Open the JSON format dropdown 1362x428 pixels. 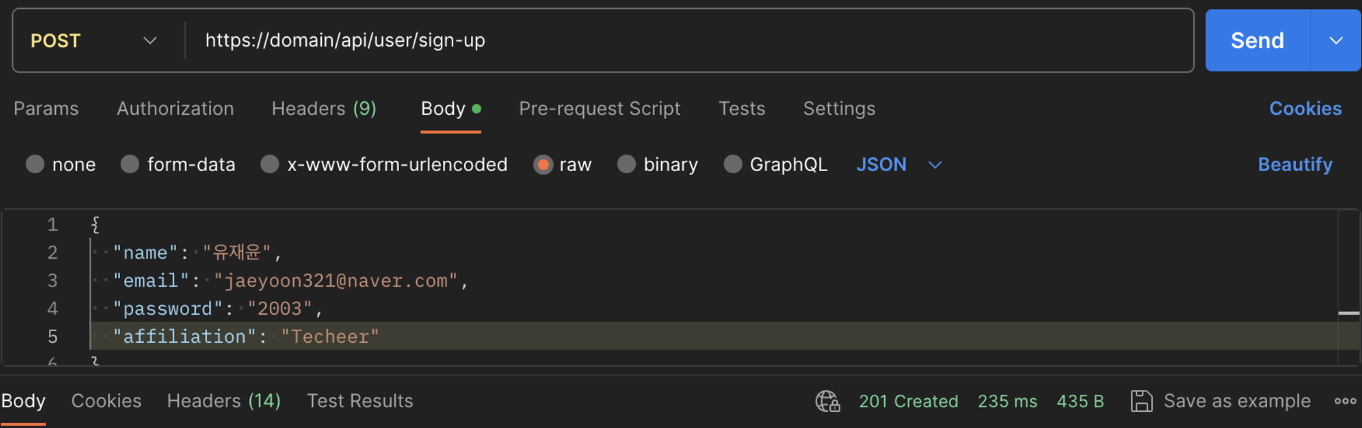pos(899,164)
